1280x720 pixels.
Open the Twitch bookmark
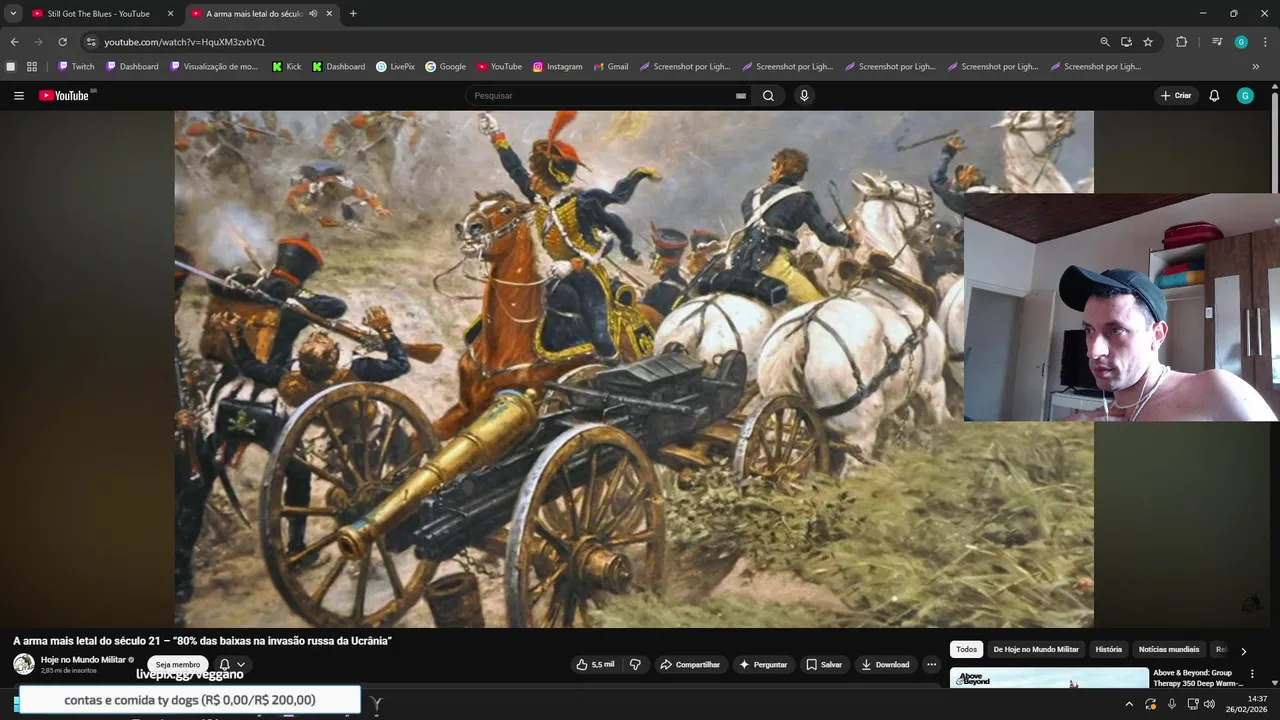click(x=76, y=67)
